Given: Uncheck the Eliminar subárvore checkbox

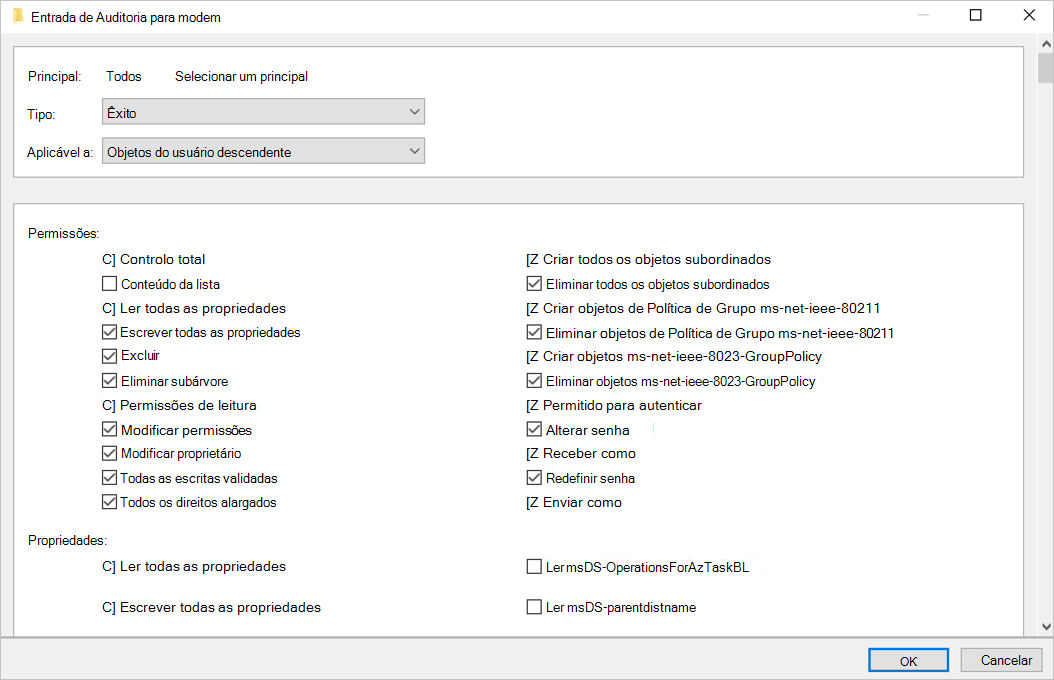Looking at the screenshot, I should [110, 381].
